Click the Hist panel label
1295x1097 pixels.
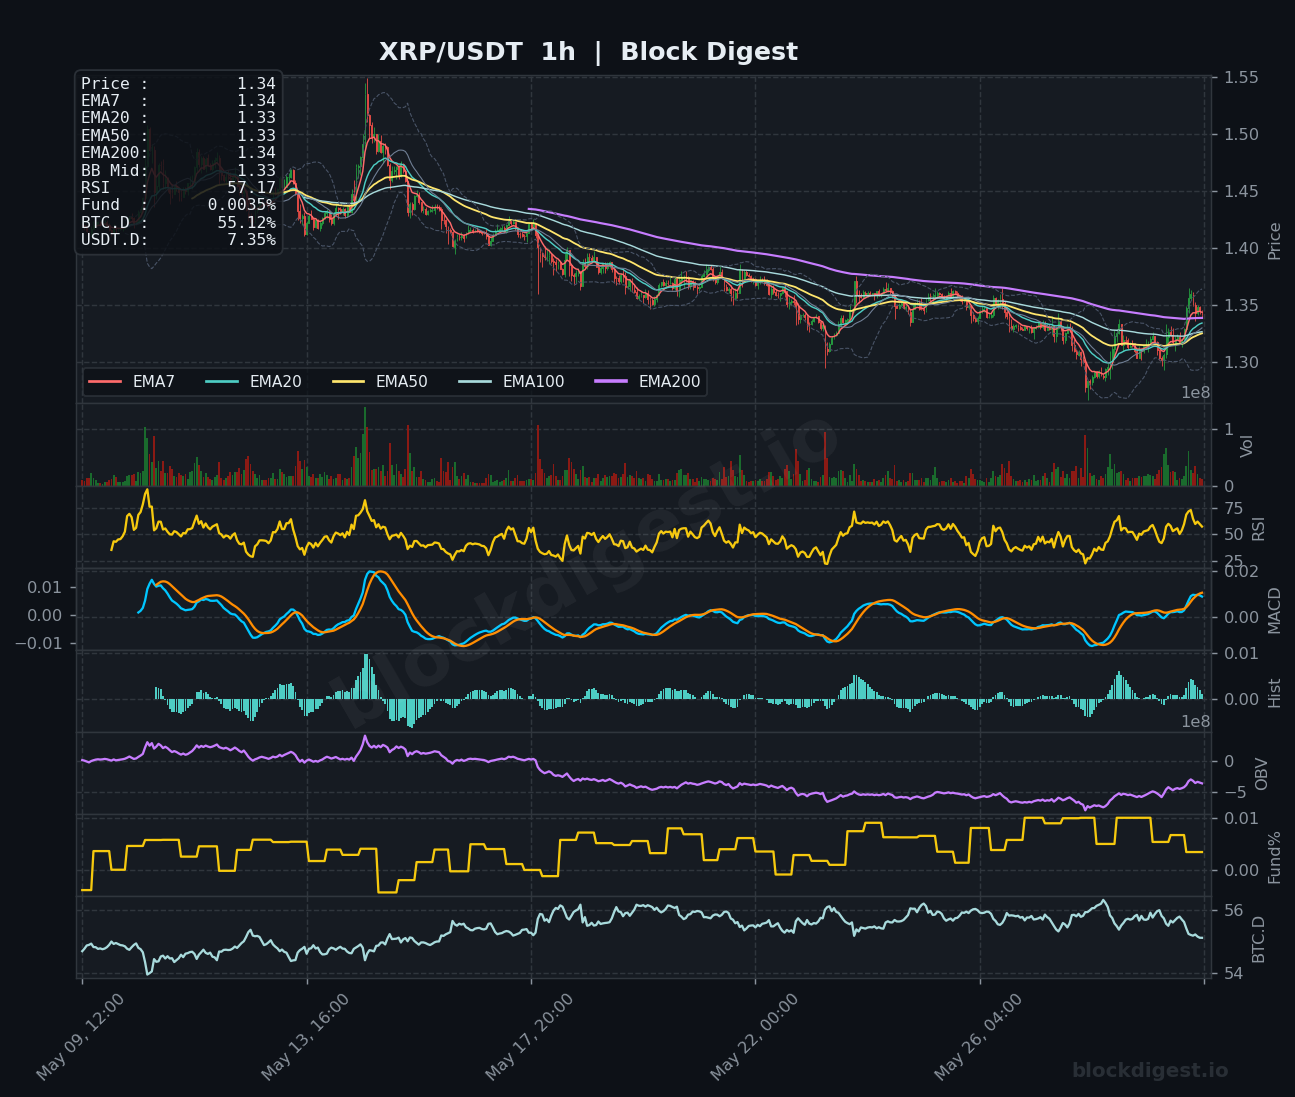tap(1274, 693)
